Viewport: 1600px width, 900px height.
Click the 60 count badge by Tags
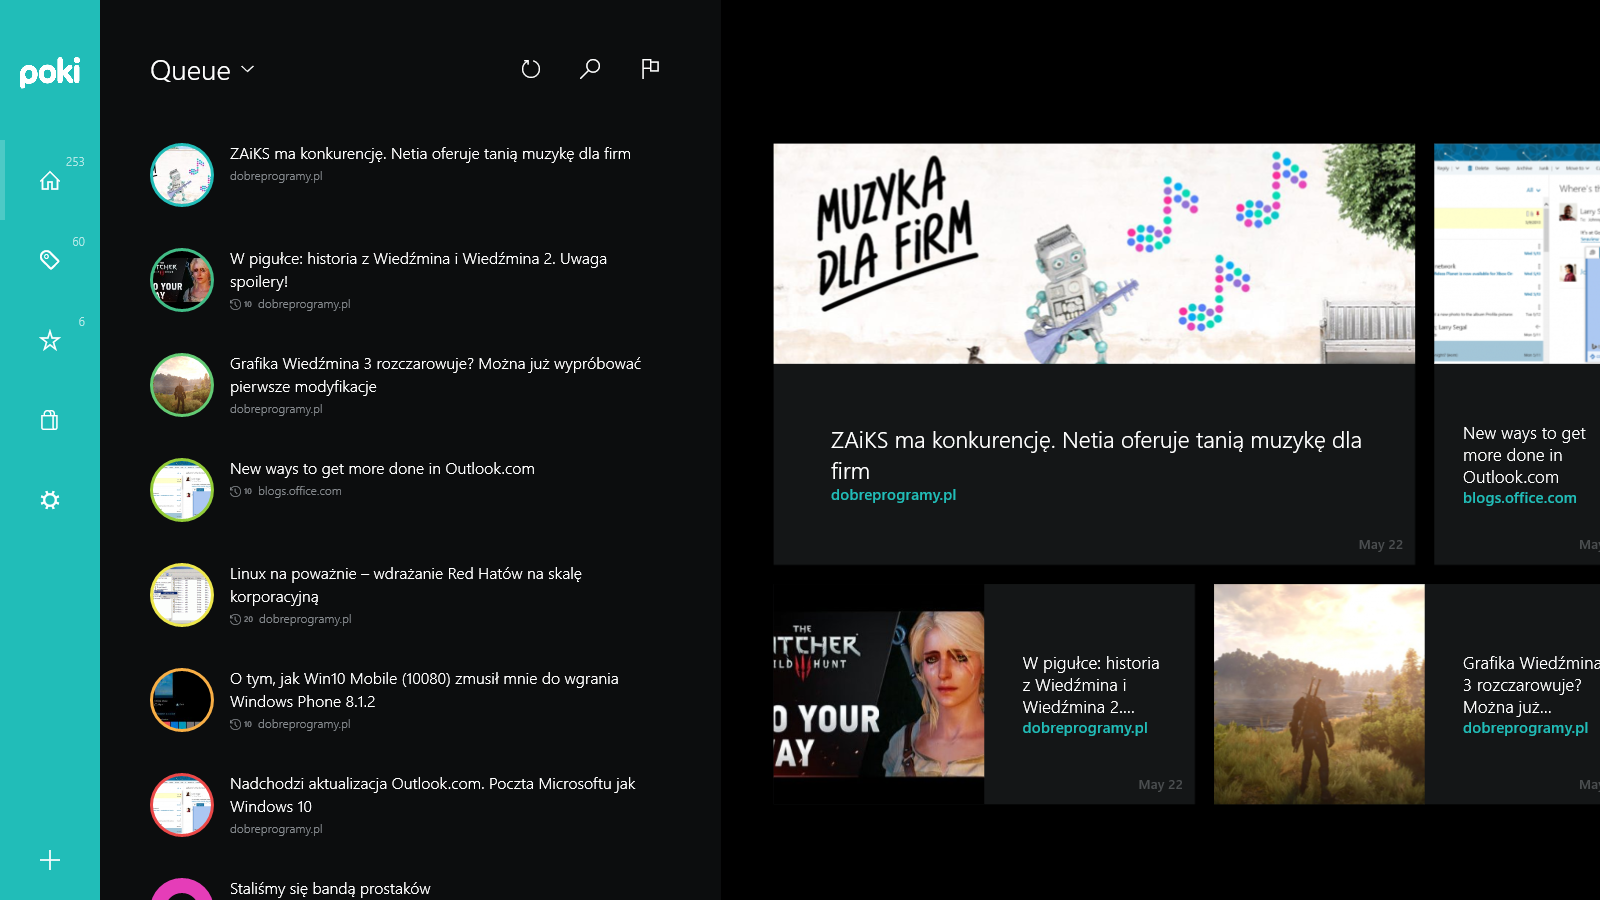pos(78,242)
